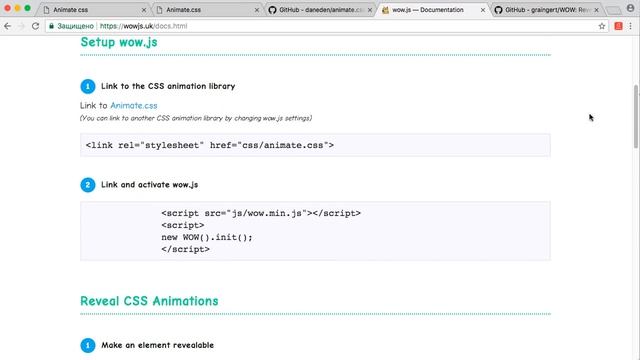
Task: Click the italic note about another CSS animation library
Action: [x=196, y=118]
